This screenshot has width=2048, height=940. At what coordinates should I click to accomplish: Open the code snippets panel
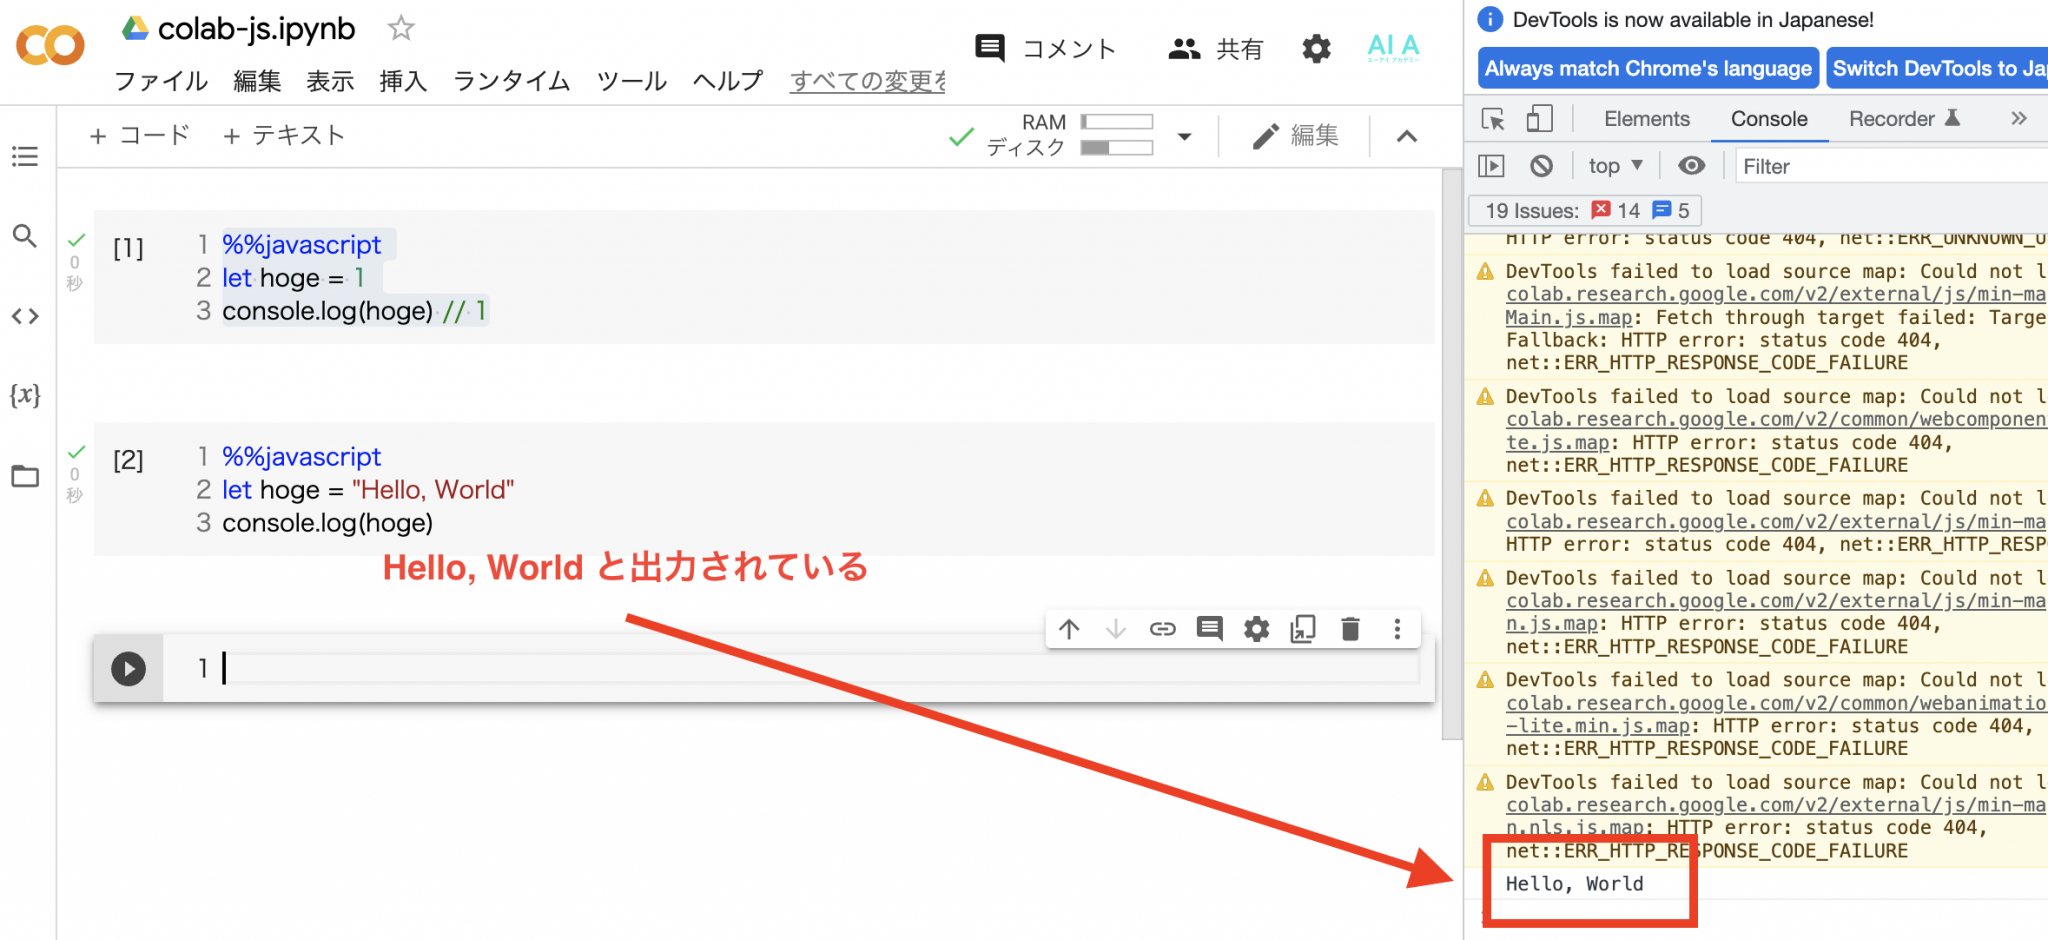(x=25, y=316)
